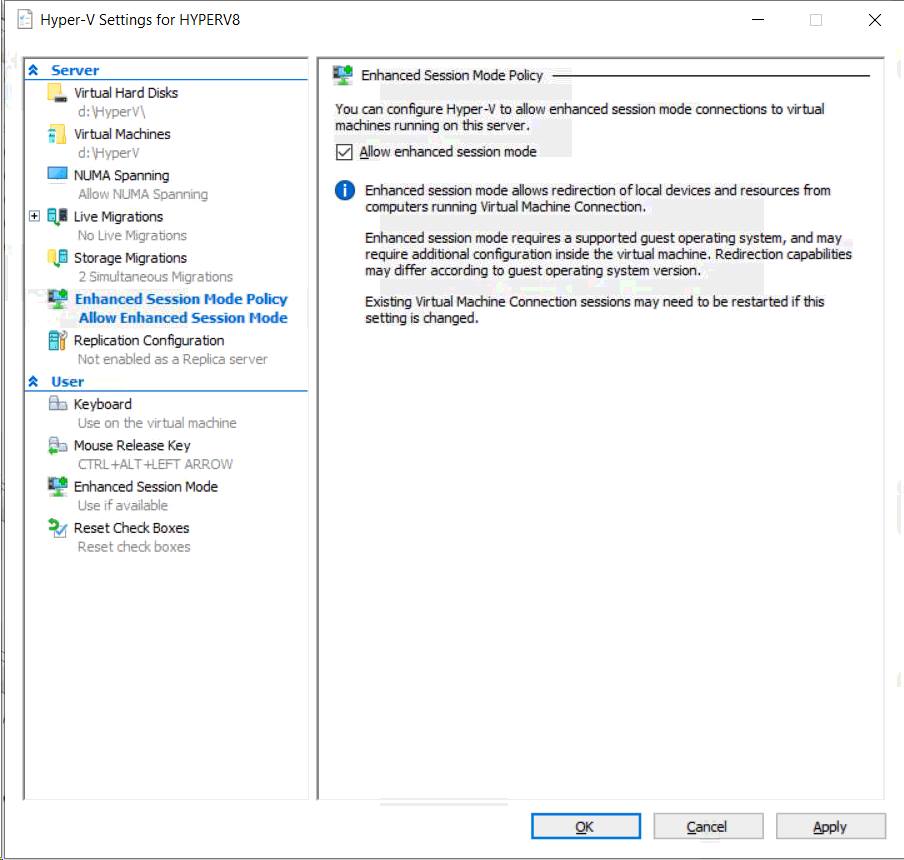Click the Cancel button

click(x=708, y=827)
